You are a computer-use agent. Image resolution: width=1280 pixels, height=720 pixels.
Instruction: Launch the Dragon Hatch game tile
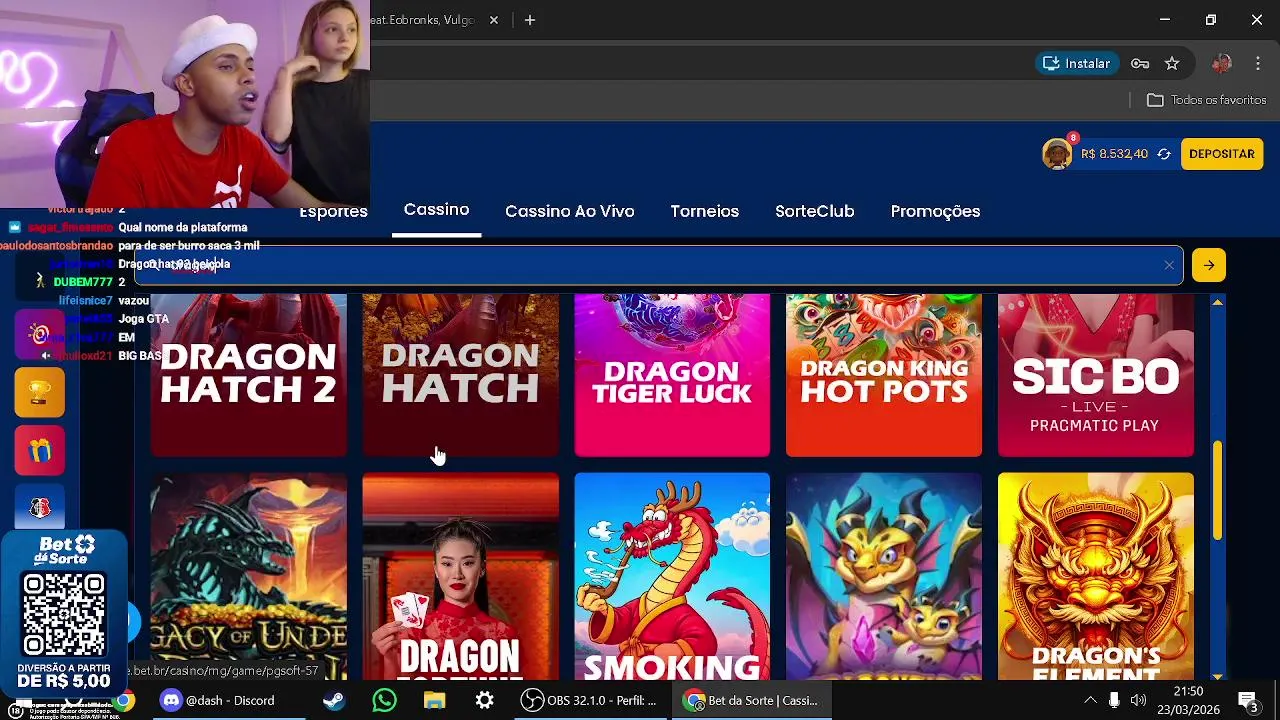click(461, 375)
